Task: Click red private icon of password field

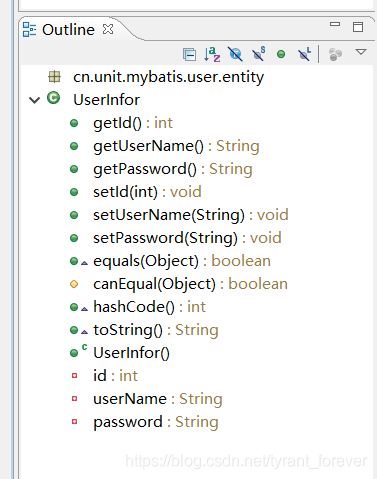Action: [74, 422]
